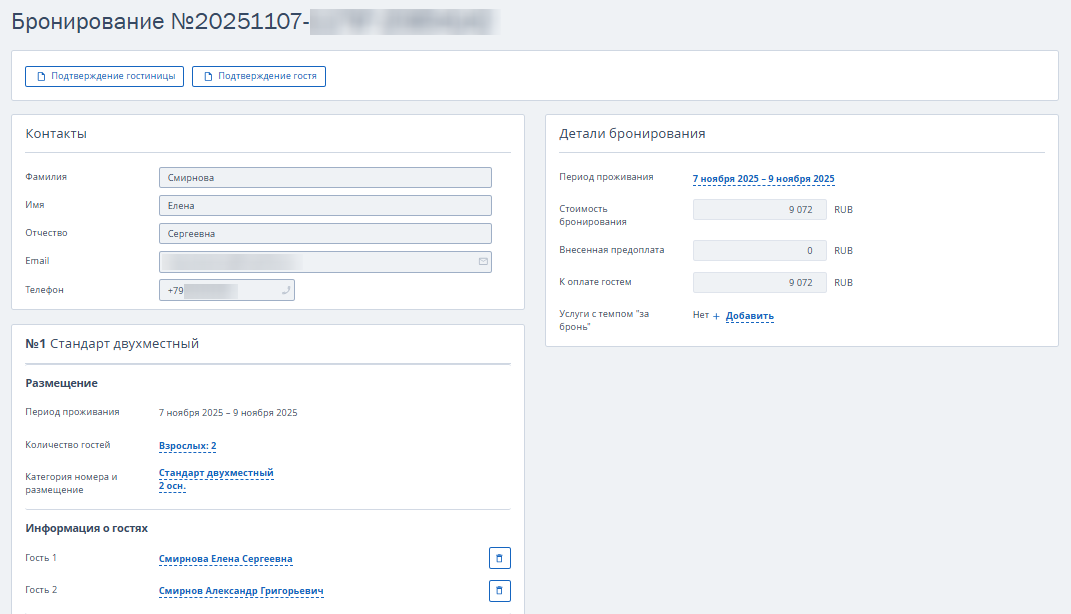Open guest link Смирнов Александр Григорьевич

tap(241, 591)
